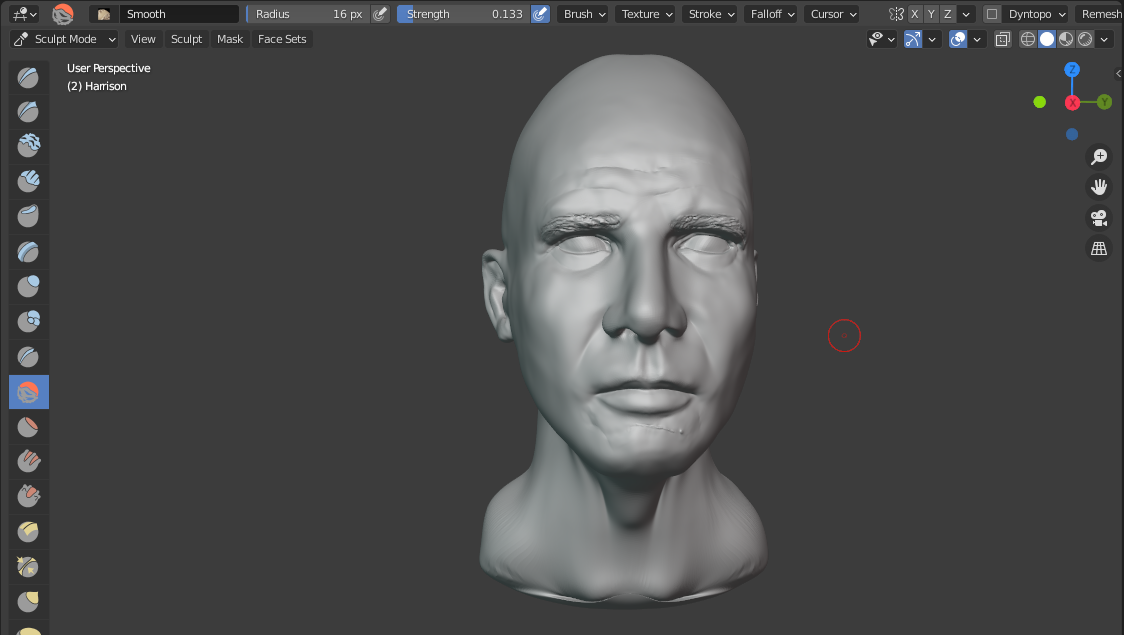Select the Draw Sharp brush tool
This screenshot has width=1124, height=635.
[x=29, y=112]
